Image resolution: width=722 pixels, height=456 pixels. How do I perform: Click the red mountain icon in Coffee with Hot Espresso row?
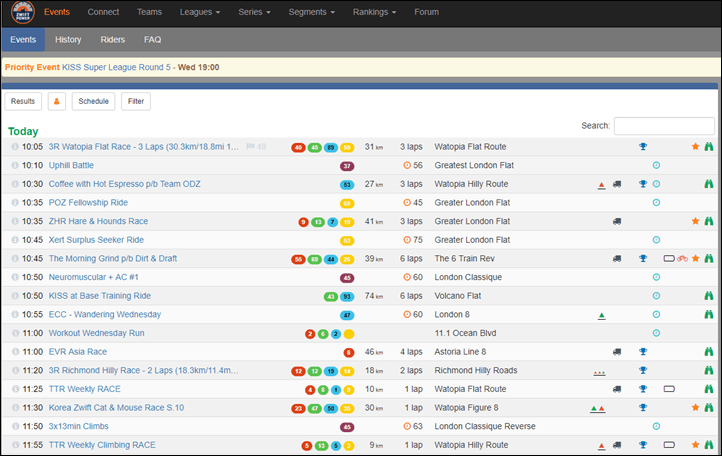601,185
